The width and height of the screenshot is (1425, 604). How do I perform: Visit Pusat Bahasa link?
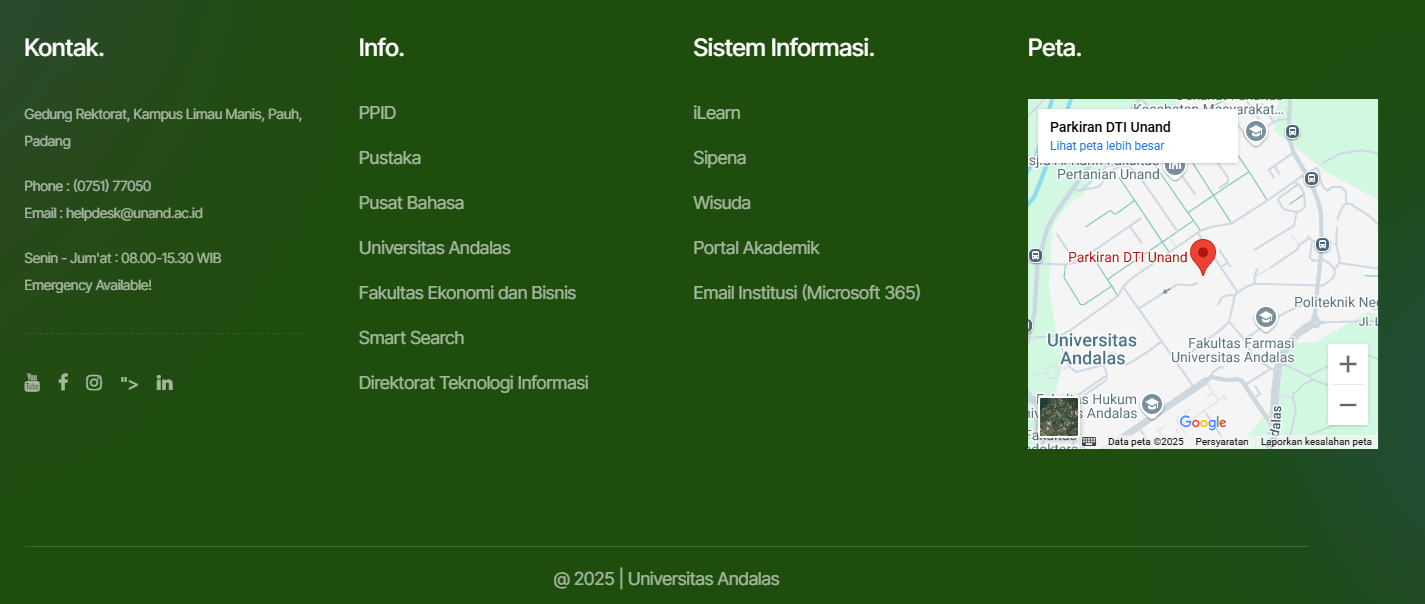(x=411, y=203)
